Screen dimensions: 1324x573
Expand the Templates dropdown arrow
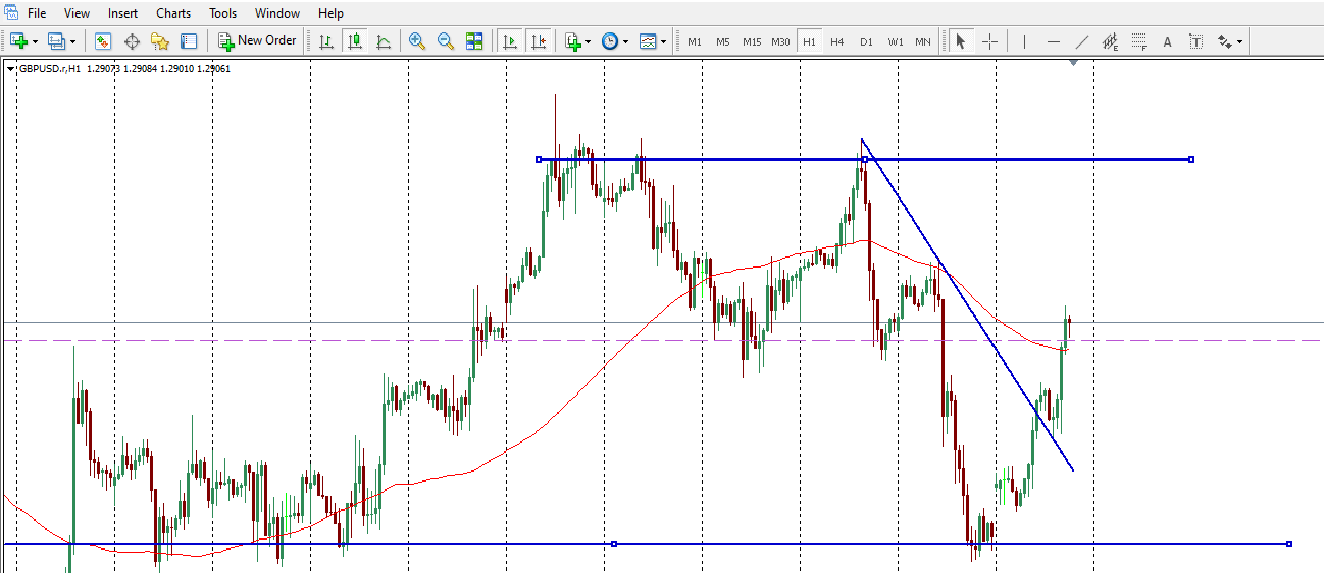(x=663, y=41)
